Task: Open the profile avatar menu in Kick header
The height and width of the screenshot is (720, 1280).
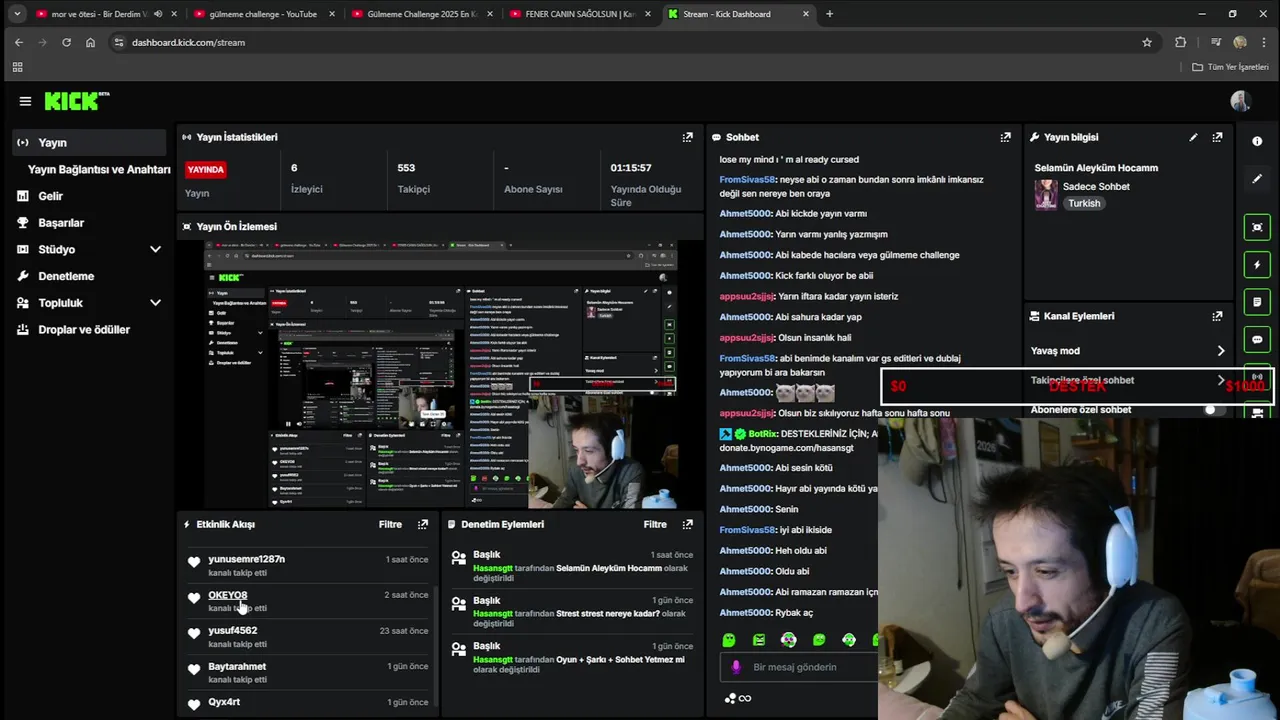Action: click(1240, 101)
